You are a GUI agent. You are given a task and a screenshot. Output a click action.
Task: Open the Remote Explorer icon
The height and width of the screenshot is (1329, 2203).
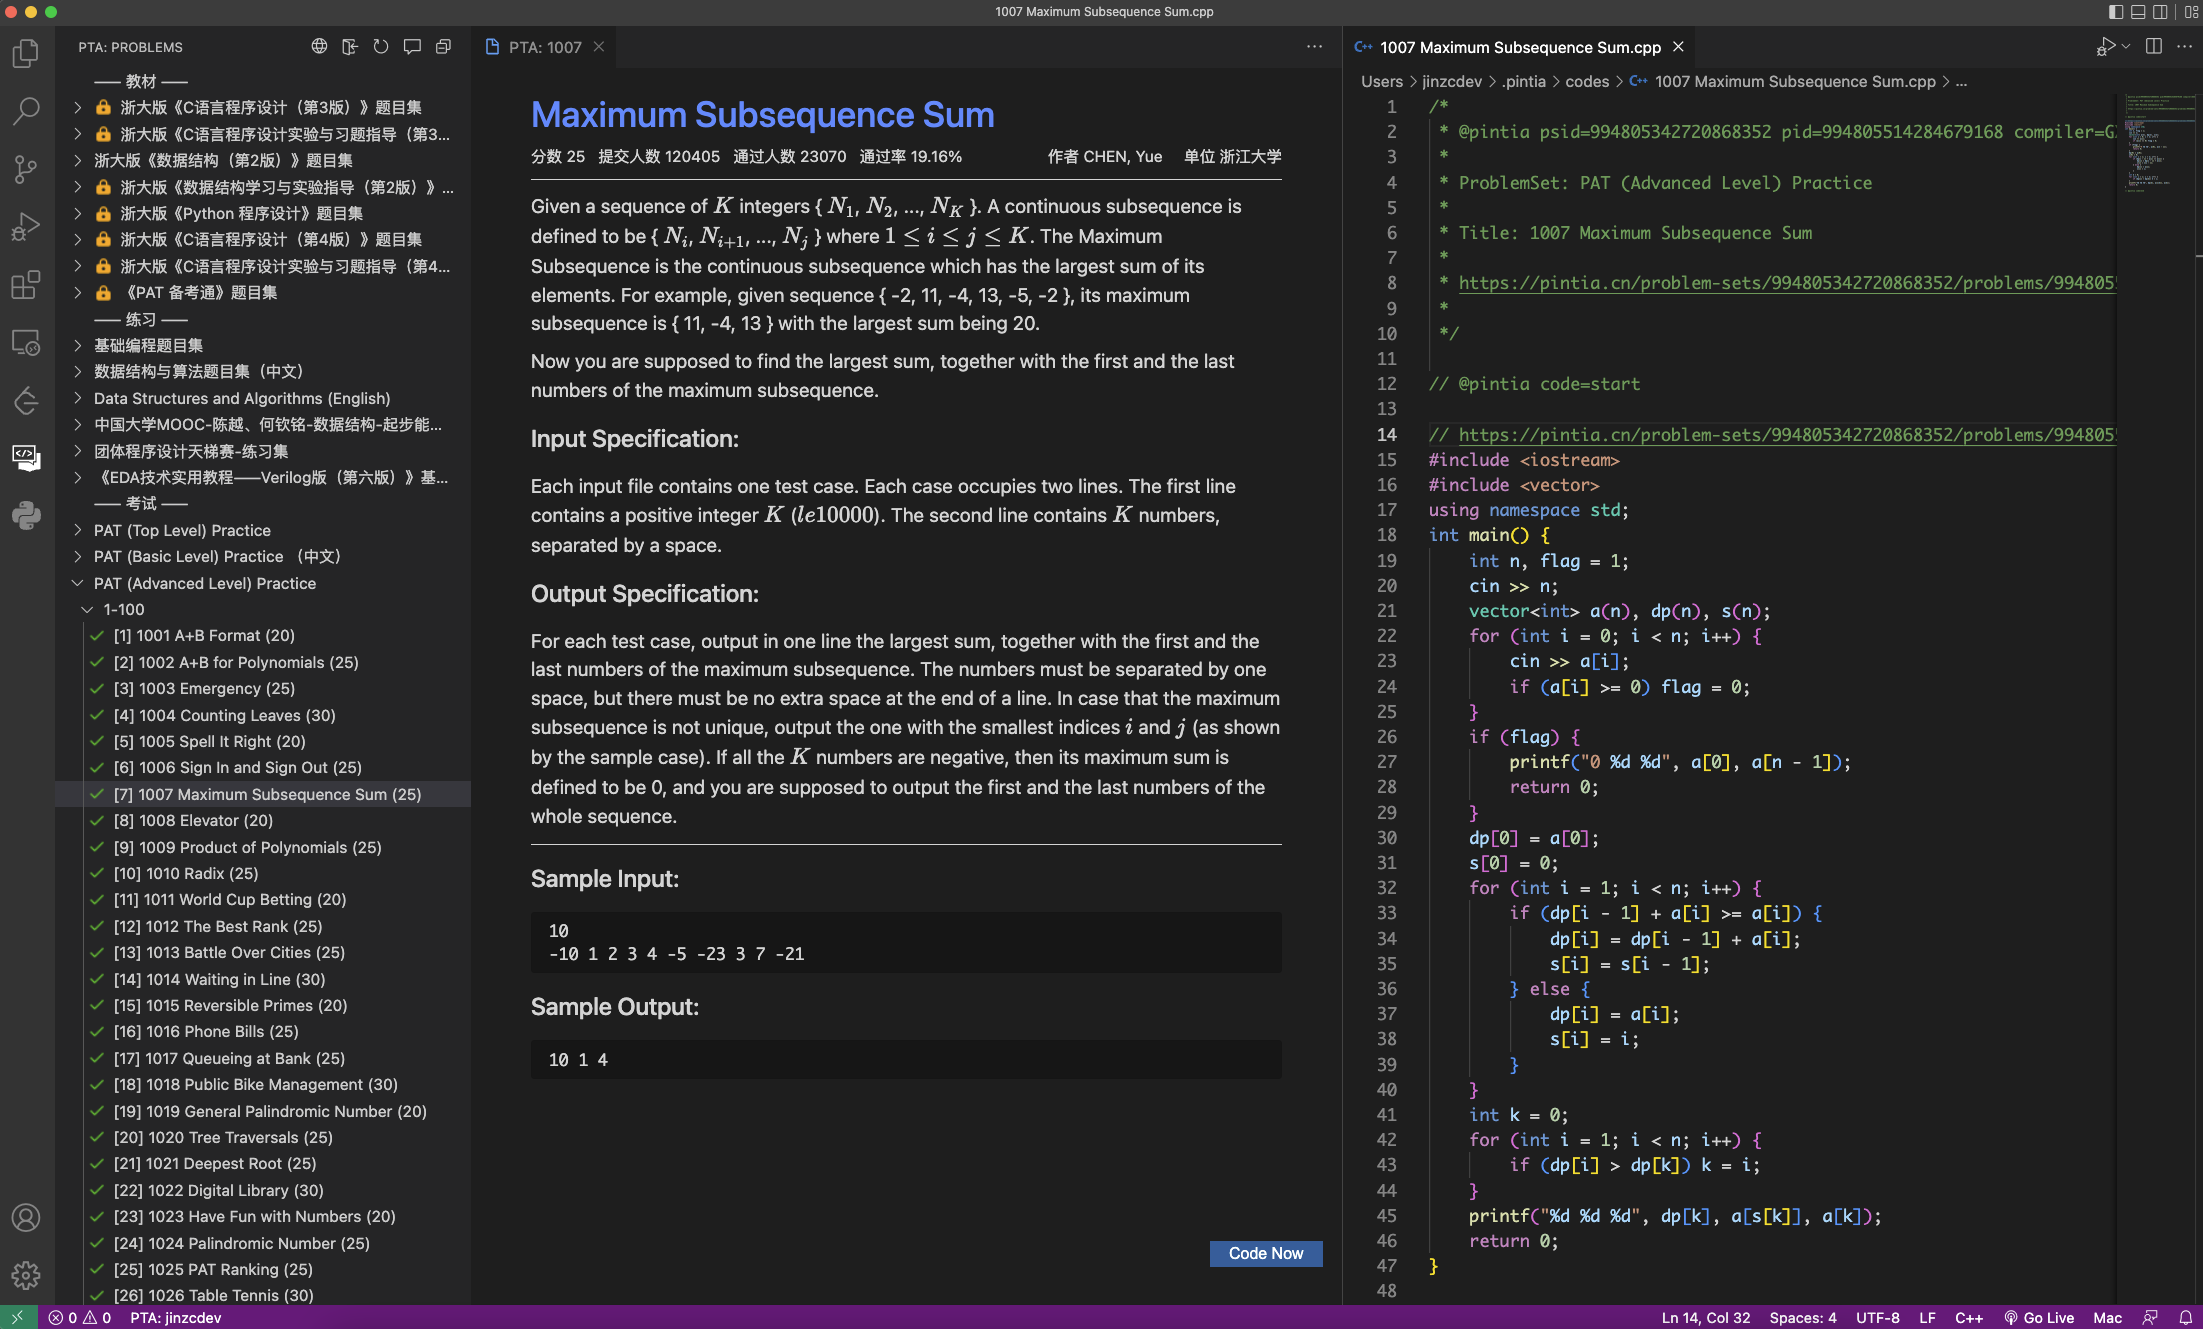pos(25,343)
